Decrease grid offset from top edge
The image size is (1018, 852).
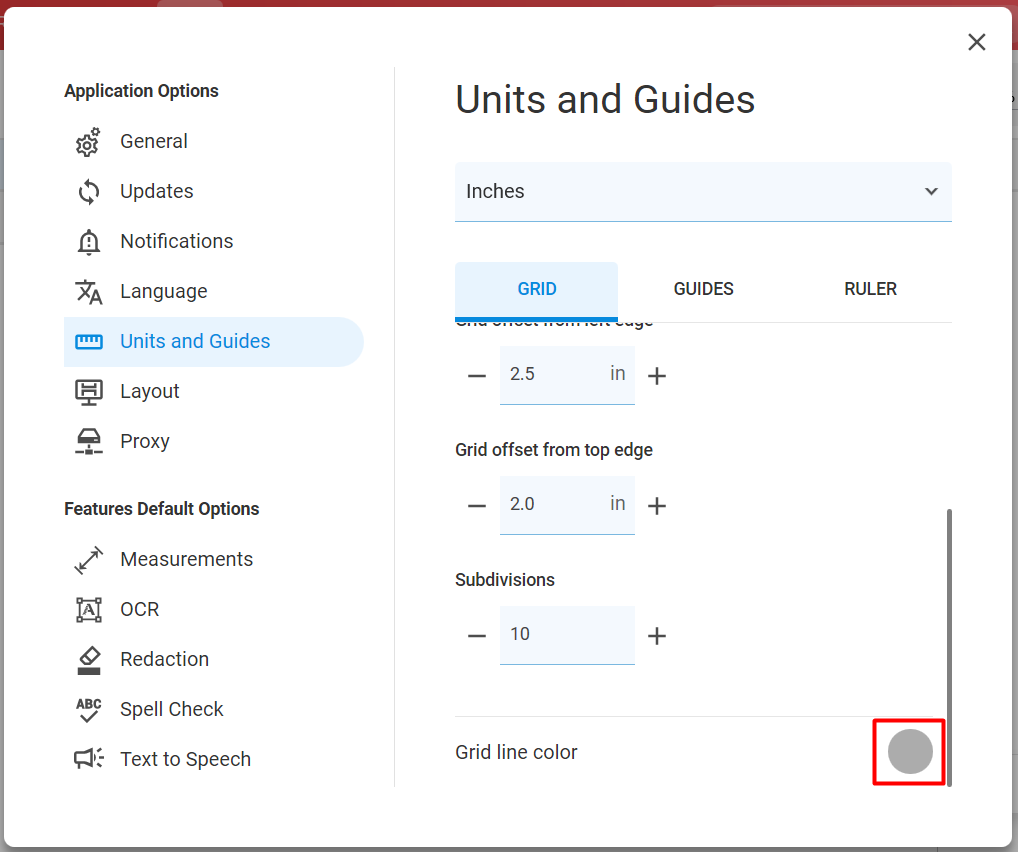click(477, 505)
